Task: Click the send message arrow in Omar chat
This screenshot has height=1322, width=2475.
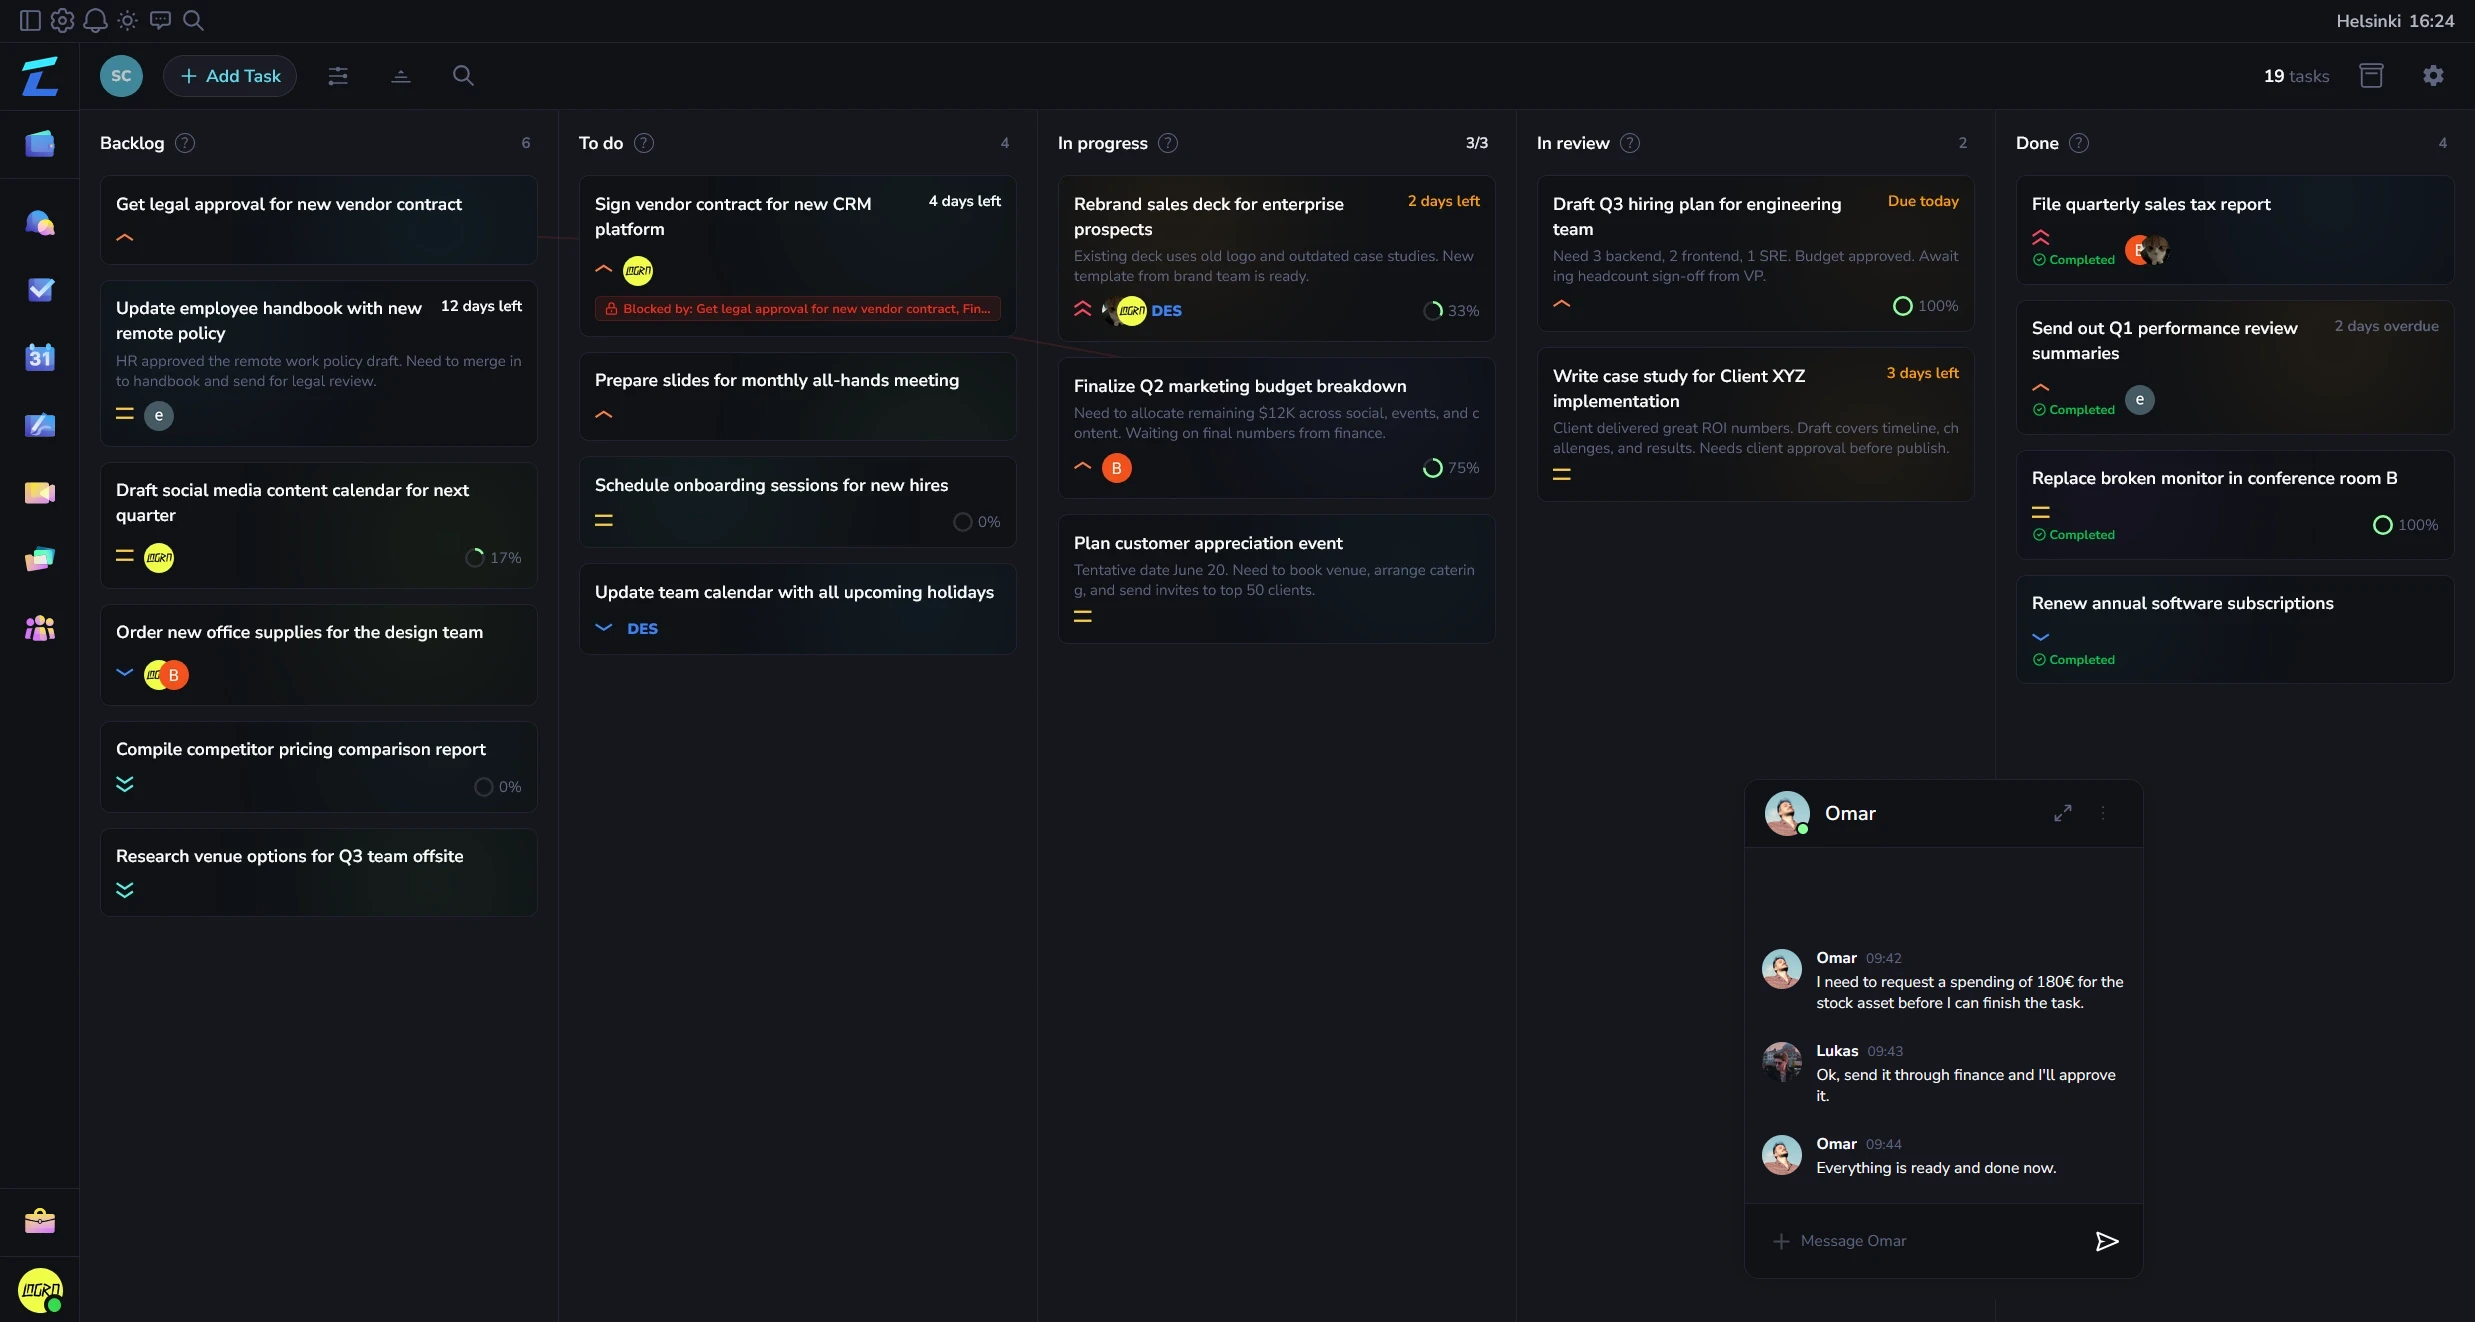Action: pyautogui.click(x=2107, y=1241)
